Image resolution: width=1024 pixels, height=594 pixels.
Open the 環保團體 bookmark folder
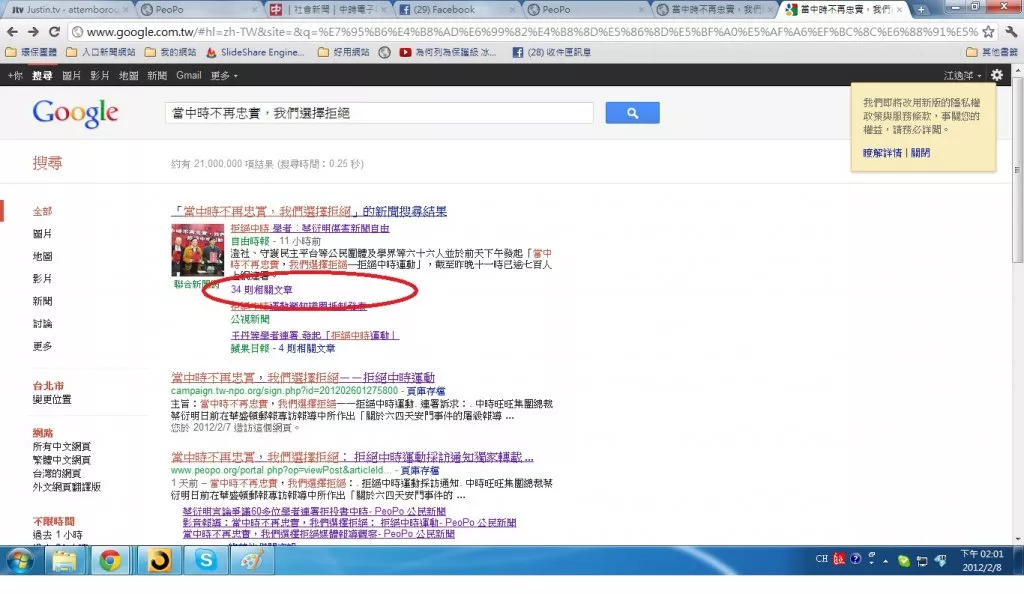pos(31,52)
